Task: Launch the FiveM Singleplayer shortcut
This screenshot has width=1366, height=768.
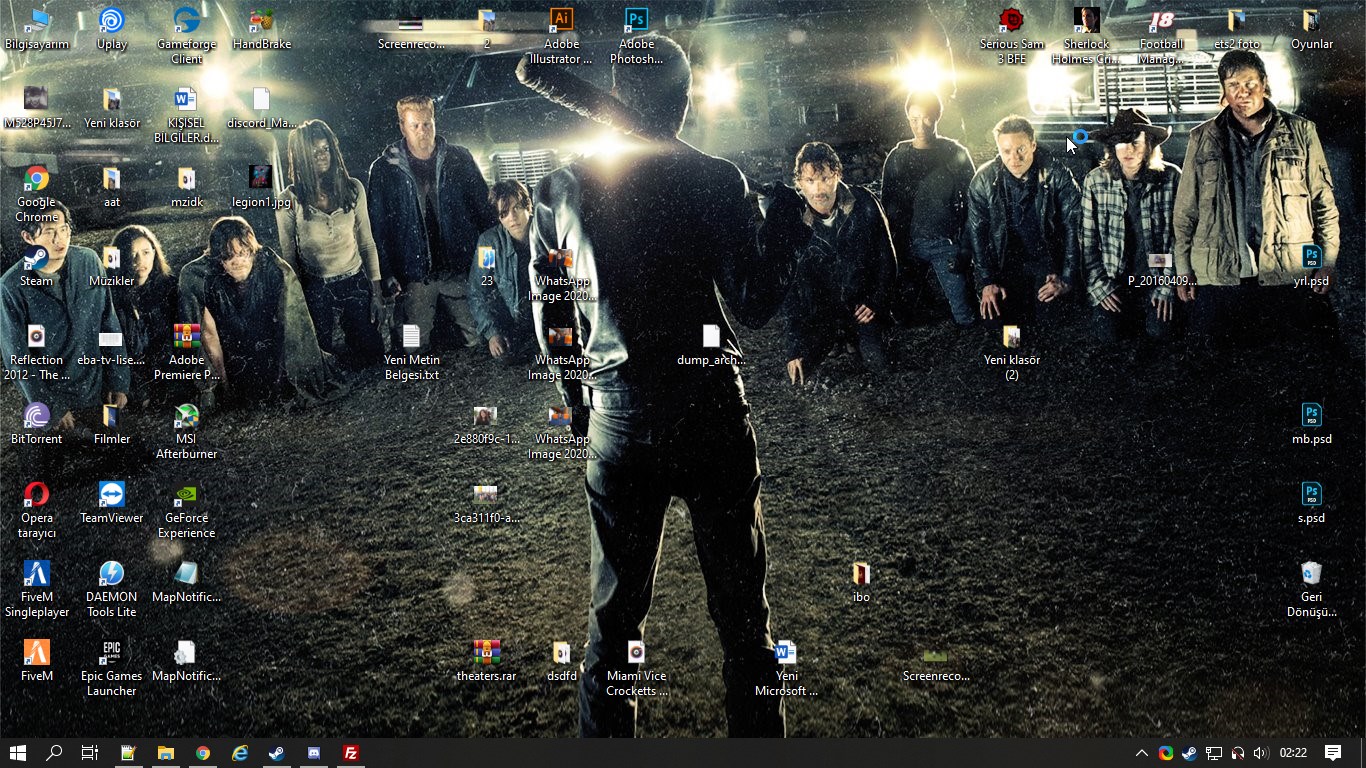Action: click(37, 589)
